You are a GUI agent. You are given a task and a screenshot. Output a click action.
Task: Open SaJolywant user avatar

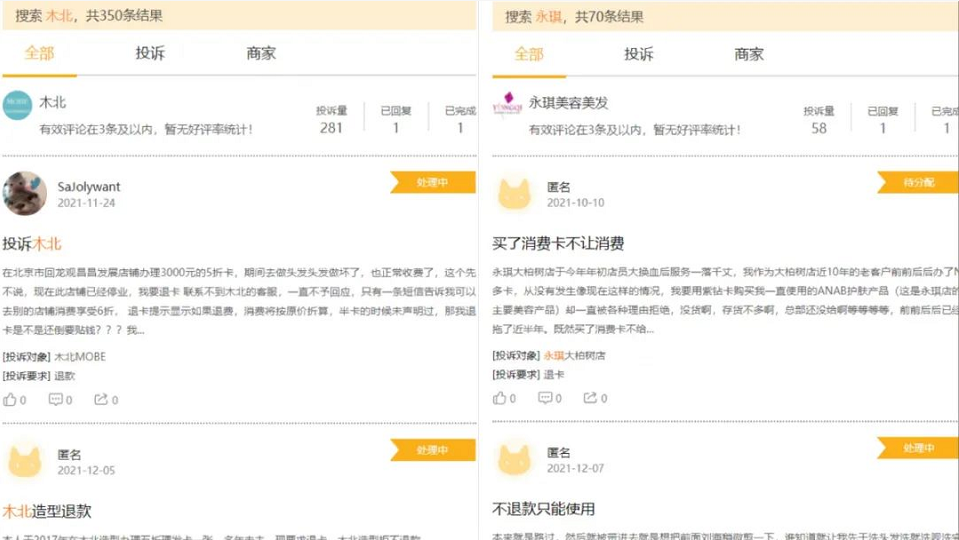click(24, 193)
